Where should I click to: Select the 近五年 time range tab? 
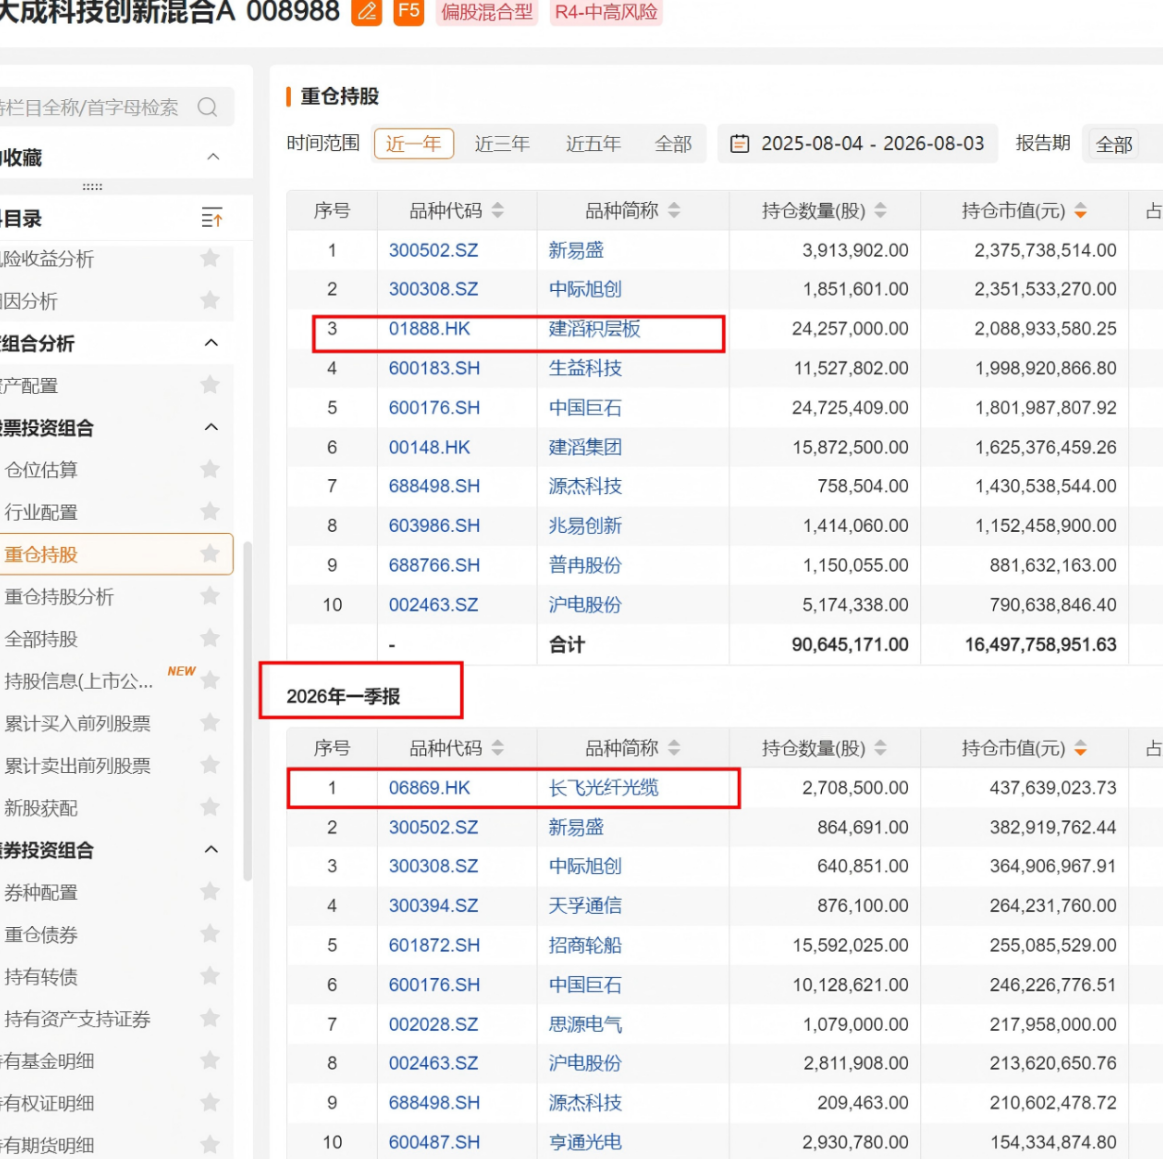click(x=593, y=143)
